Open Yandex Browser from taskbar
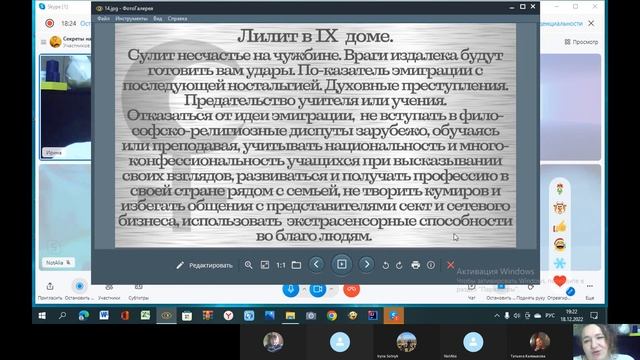 [x=228, y=316]
